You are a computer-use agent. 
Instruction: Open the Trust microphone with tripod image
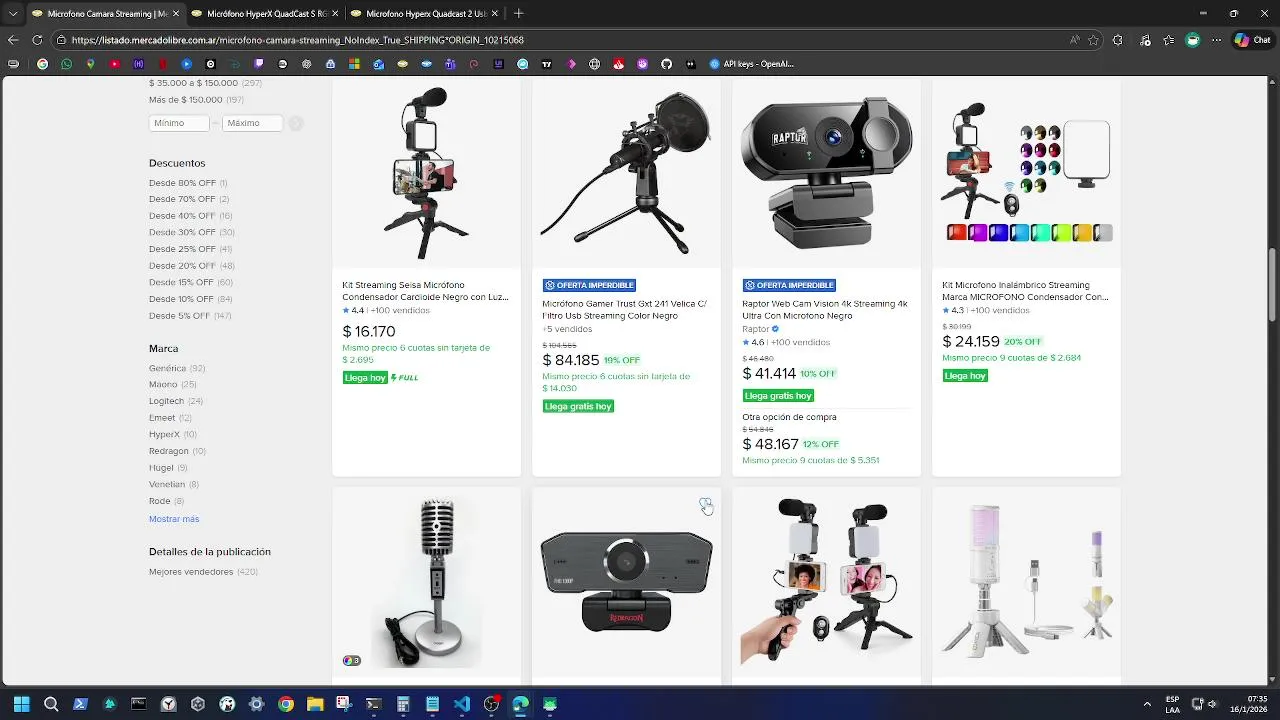(626, 172)
